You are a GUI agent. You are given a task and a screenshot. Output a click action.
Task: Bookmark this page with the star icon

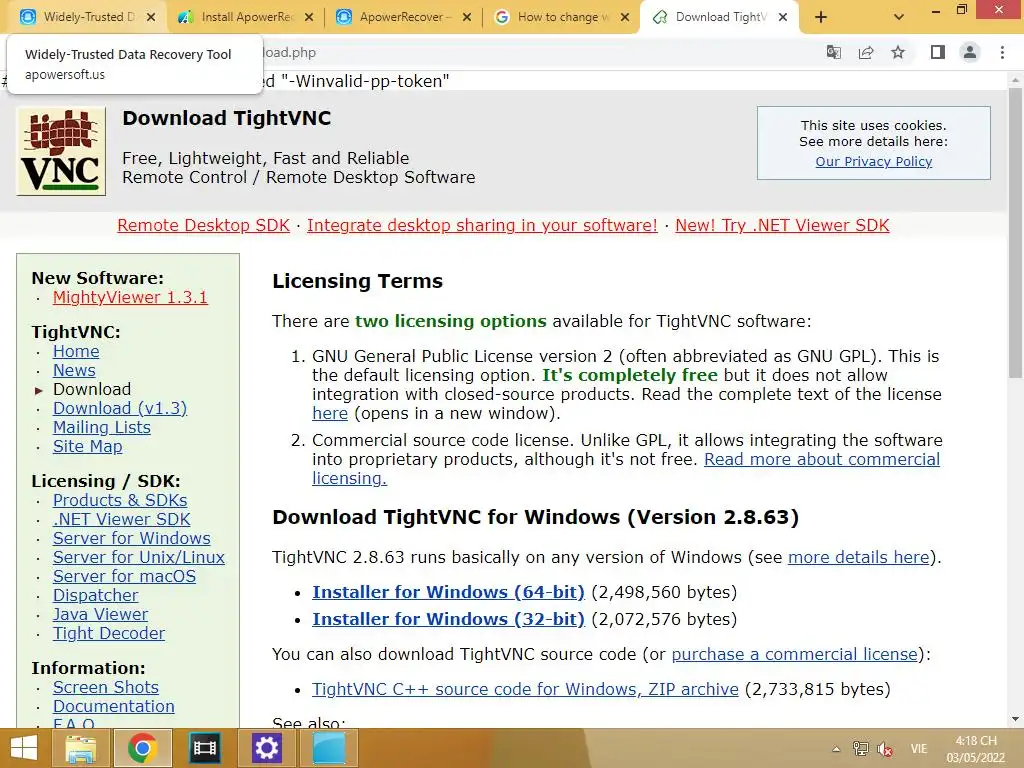[898, 52]
